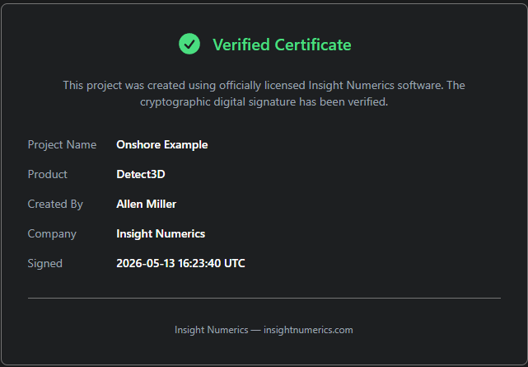Viewport: 528px width, 367px height.
Task: Click the licensed software description paragraph
Action: (x=264, y=94)
